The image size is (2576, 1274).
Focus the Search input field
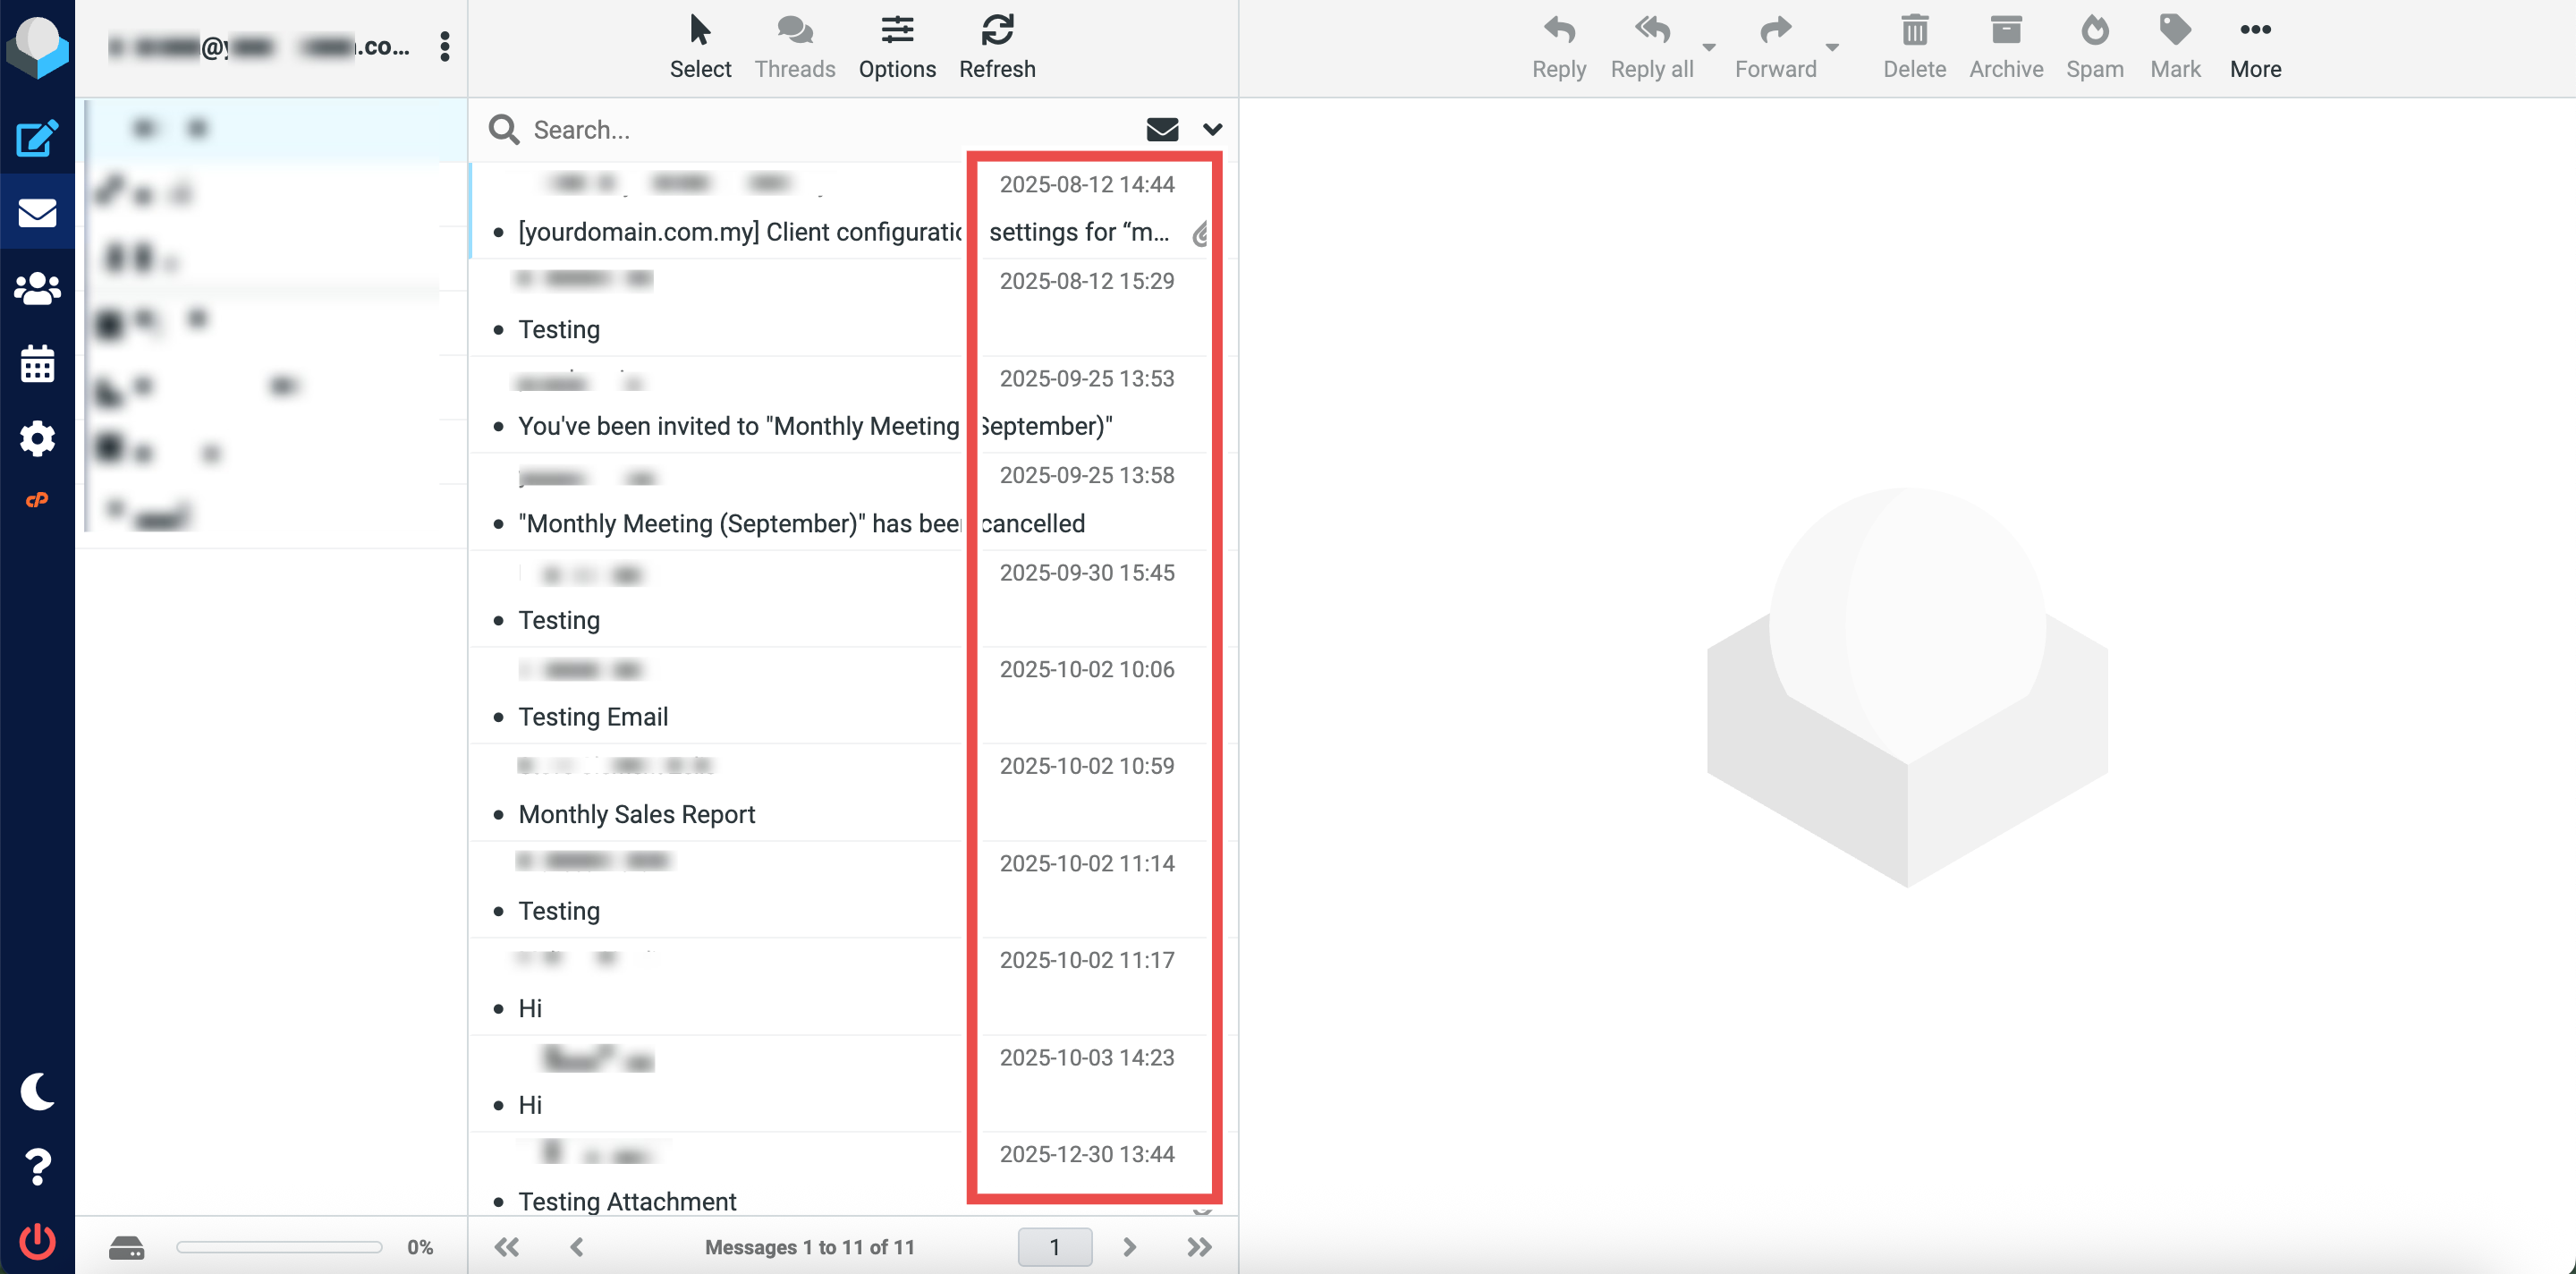(830, 129)
